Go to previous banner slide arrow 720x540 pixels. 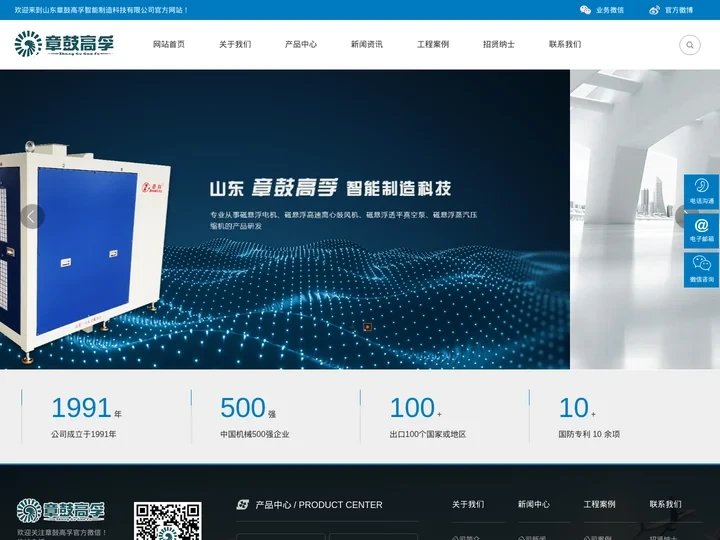pos(32,216)
